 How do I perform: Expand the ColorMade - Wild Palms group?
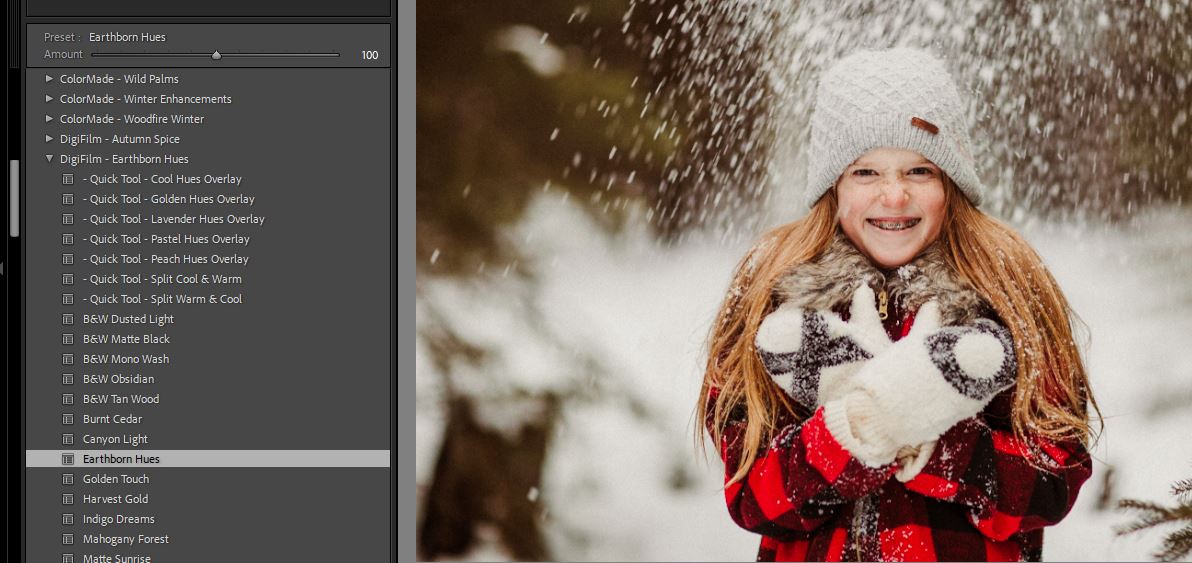pyautogui.click(x=49, y=79)
